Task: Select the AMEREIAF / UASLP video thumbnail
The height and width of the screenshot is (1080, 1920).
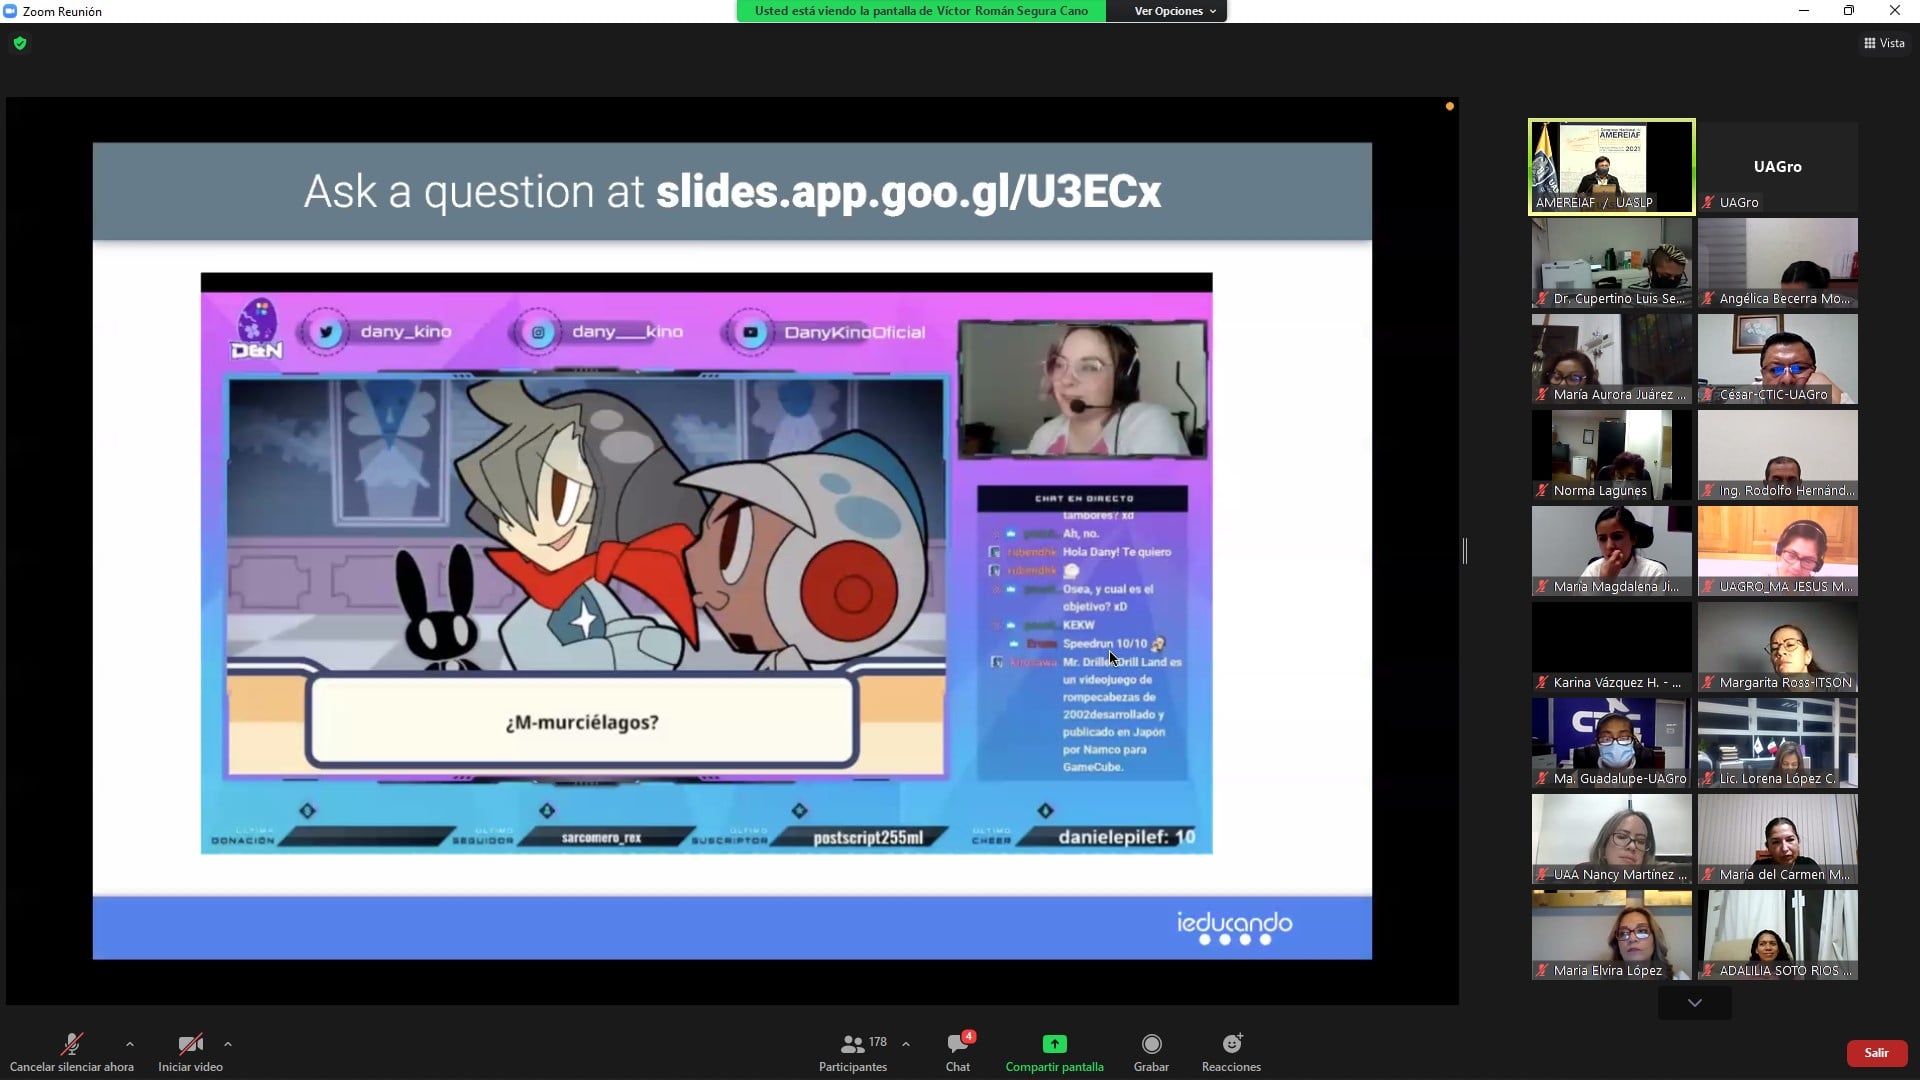Action: [1611, 166]
